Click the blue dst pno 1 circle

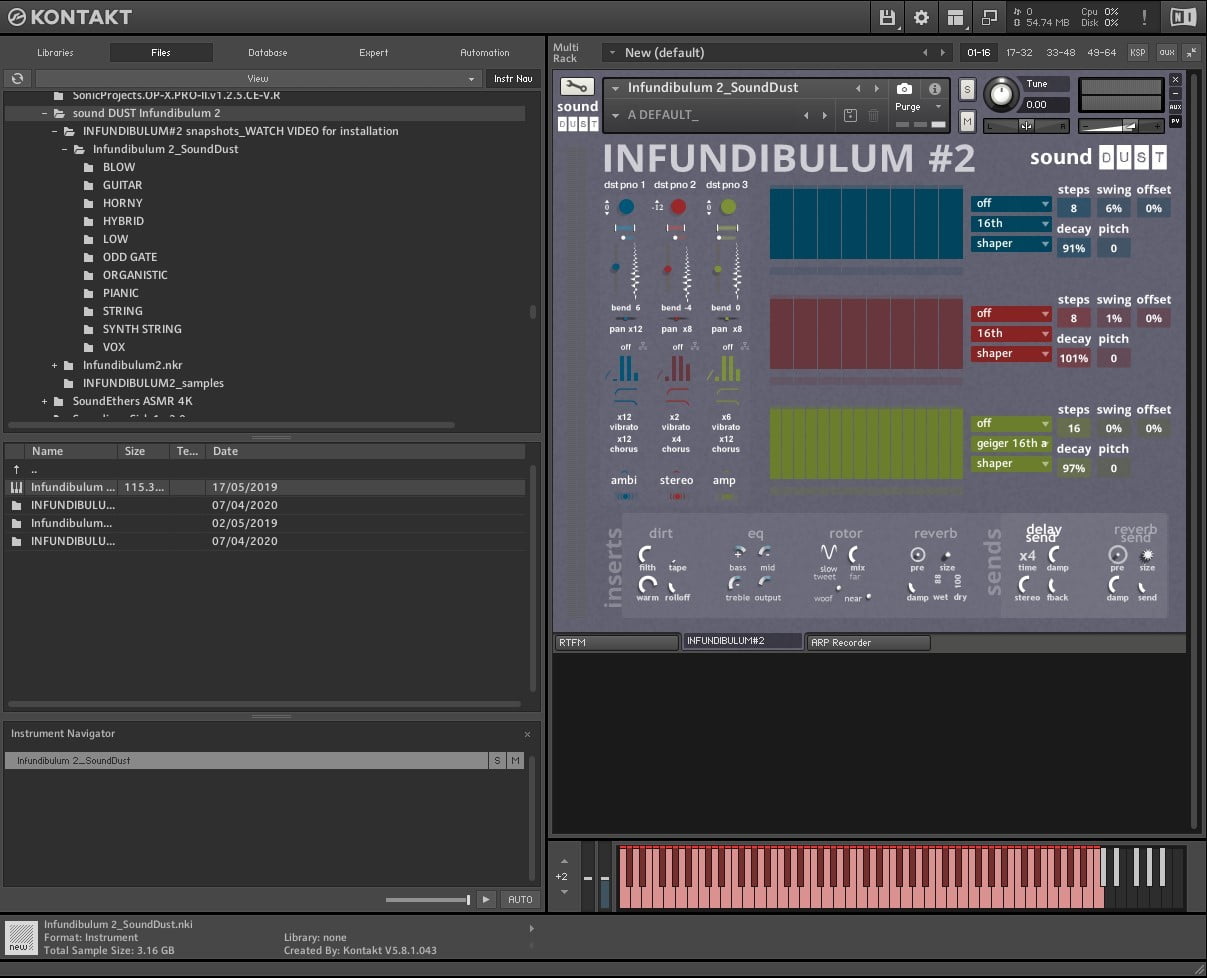(x=626, y=207)
